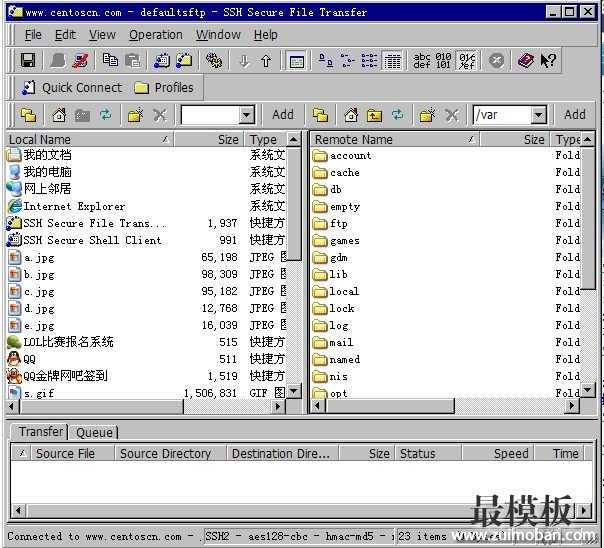Go to remote home directory
Screen dimensions: 604x548
coord(351,115)
